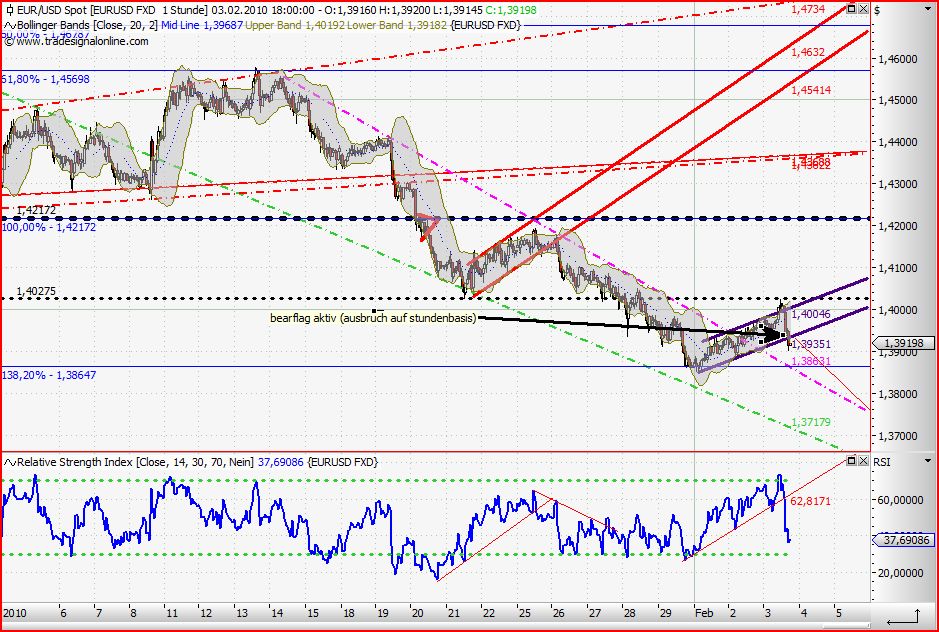Open the RSI axis dropdown arrow

tap(927, 460)
